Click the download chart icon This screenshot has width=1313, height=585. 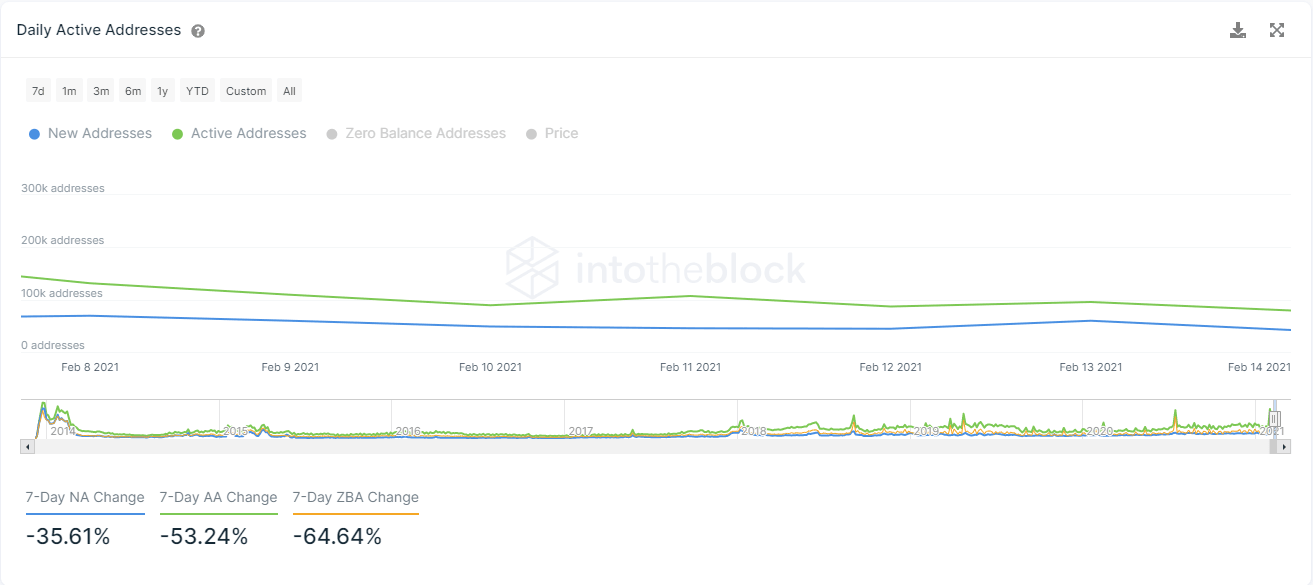point(1238,30)
